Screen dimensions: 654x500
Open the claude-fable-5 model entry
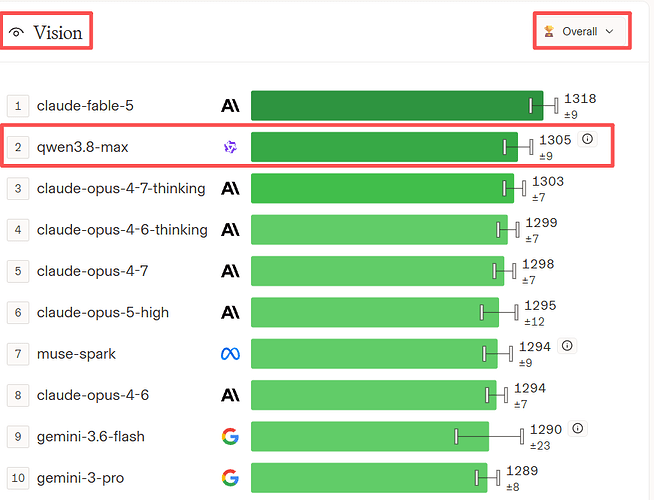click(x=85, y=106)
